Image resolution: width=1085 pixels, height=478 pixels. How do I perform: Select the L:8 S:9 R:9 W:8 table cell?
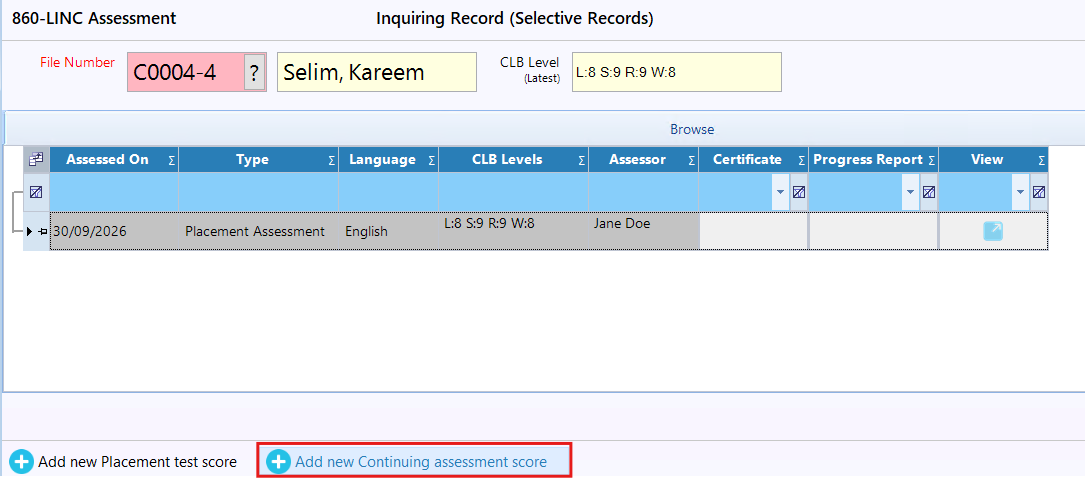[x=513, y=232]
